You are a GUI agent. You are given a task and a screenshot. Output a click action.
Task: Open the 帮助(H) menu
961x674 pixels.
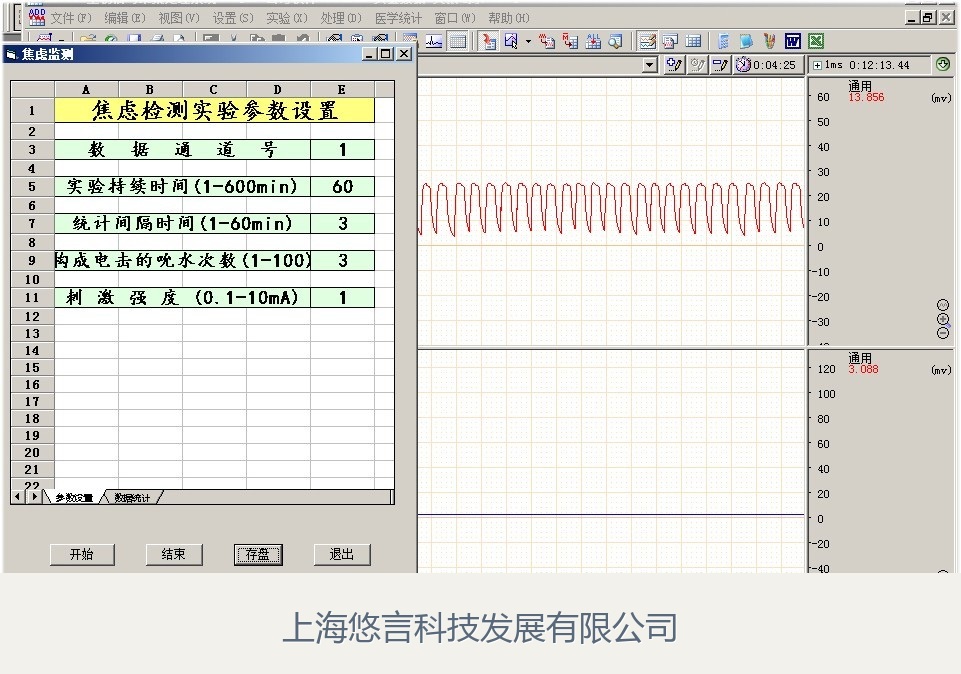509,18
